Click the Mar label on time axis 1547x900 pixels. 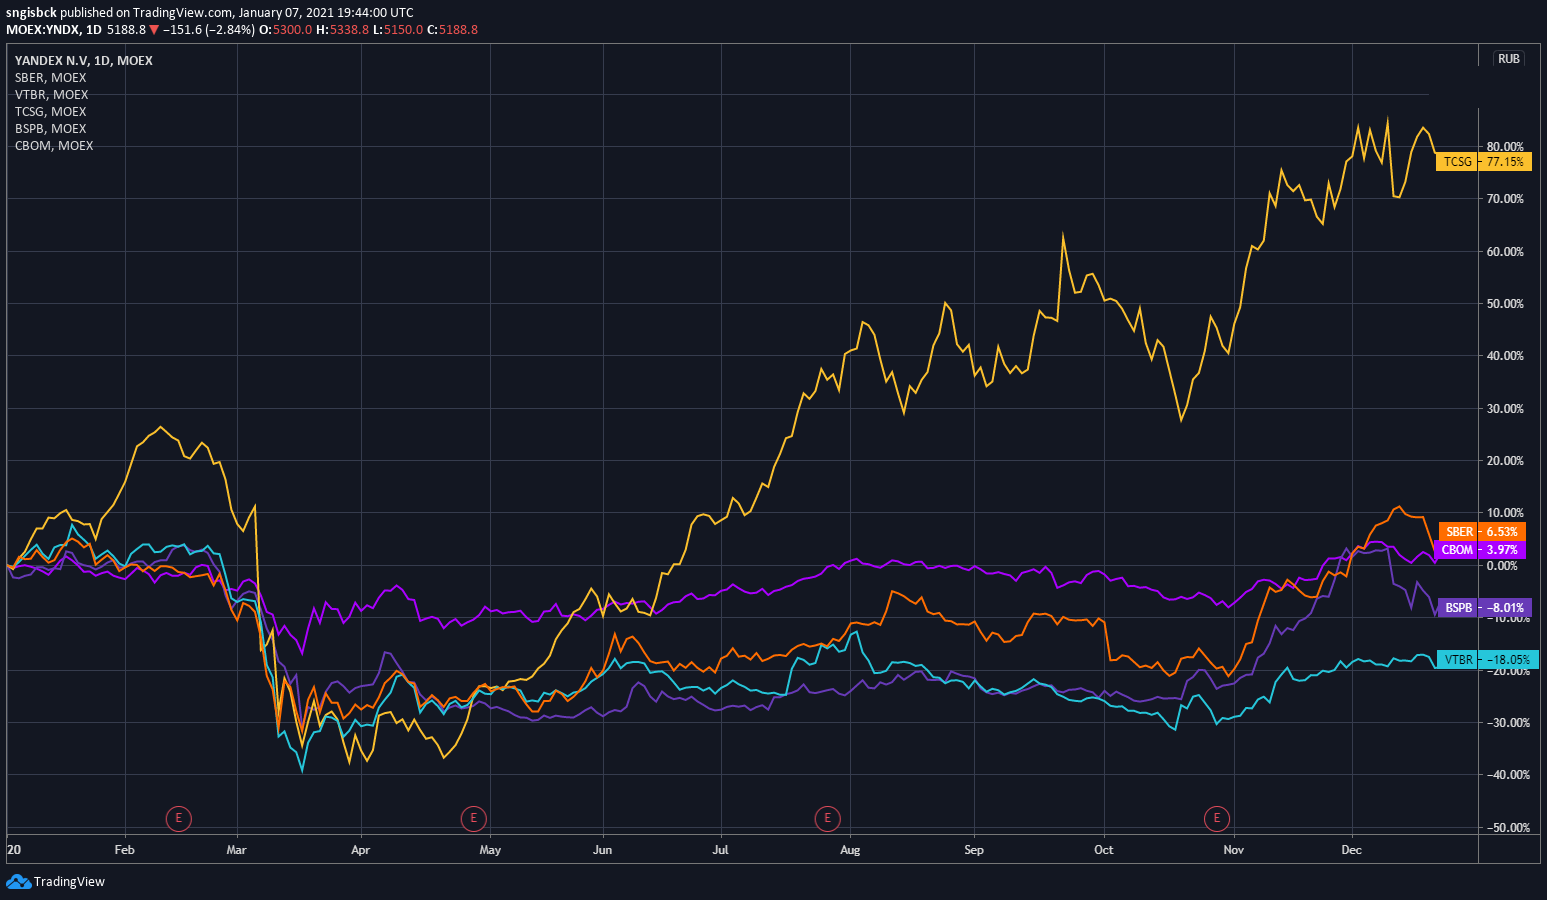coord(237,850)
